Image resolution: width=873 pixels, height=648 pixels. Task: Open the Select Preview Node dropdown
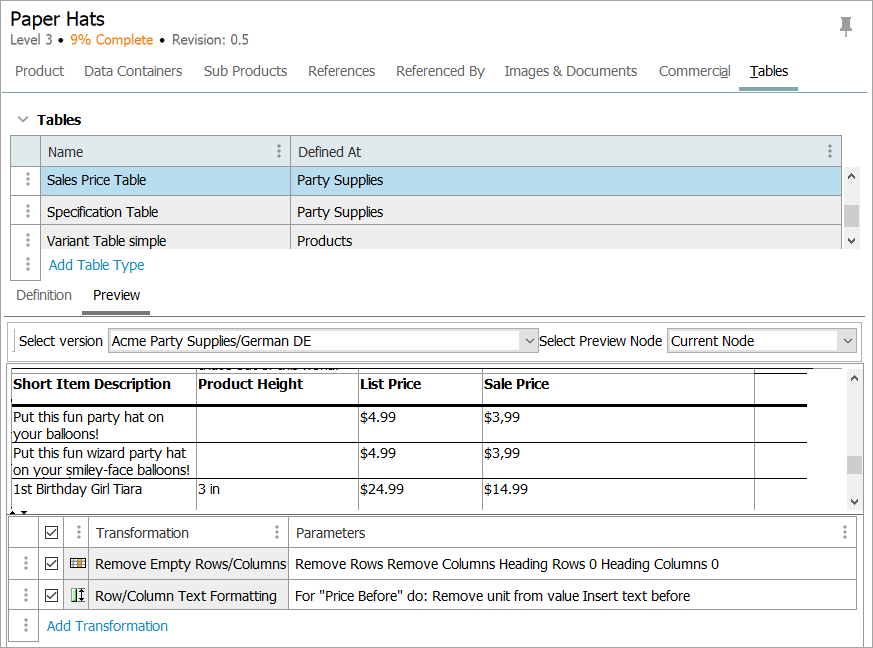(848, 341)
